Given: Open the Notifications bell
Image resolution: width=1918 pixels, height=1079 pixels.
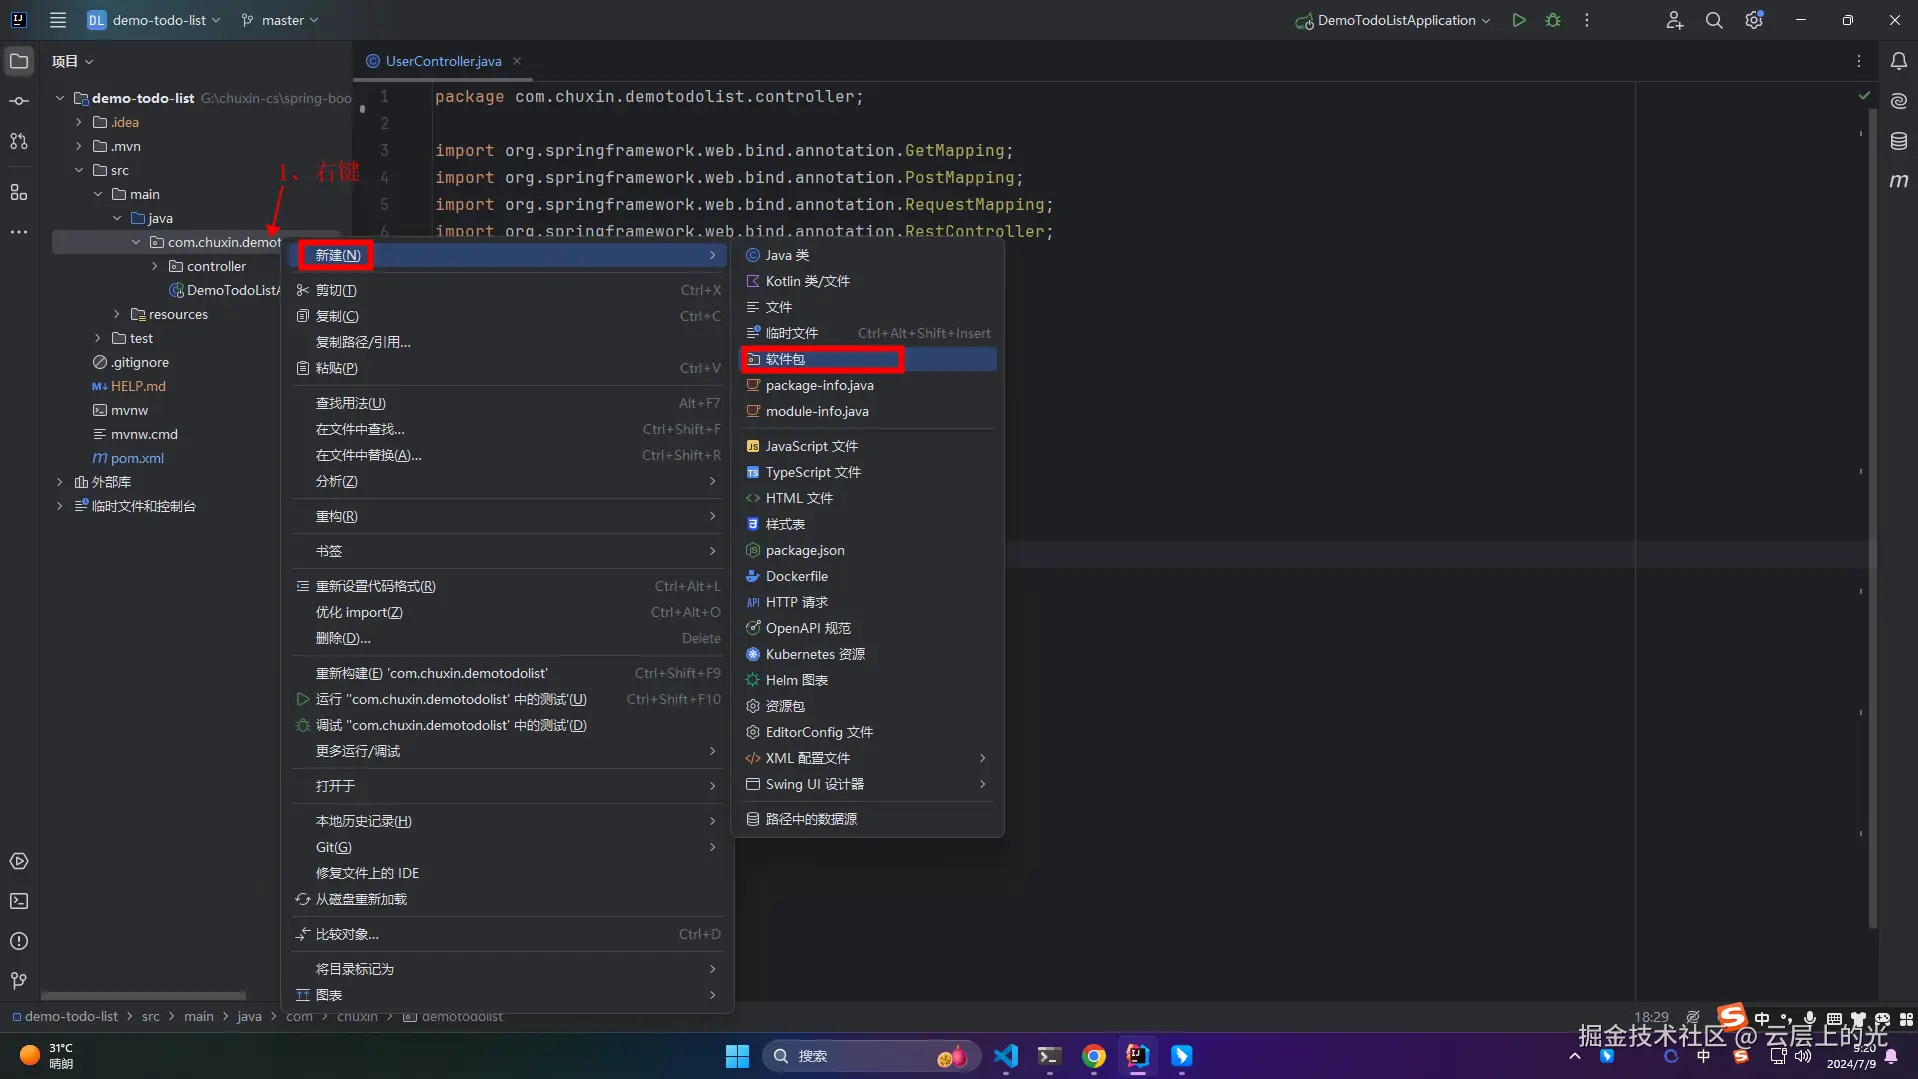Looking at the screenshot, I should pos(1898,61).
